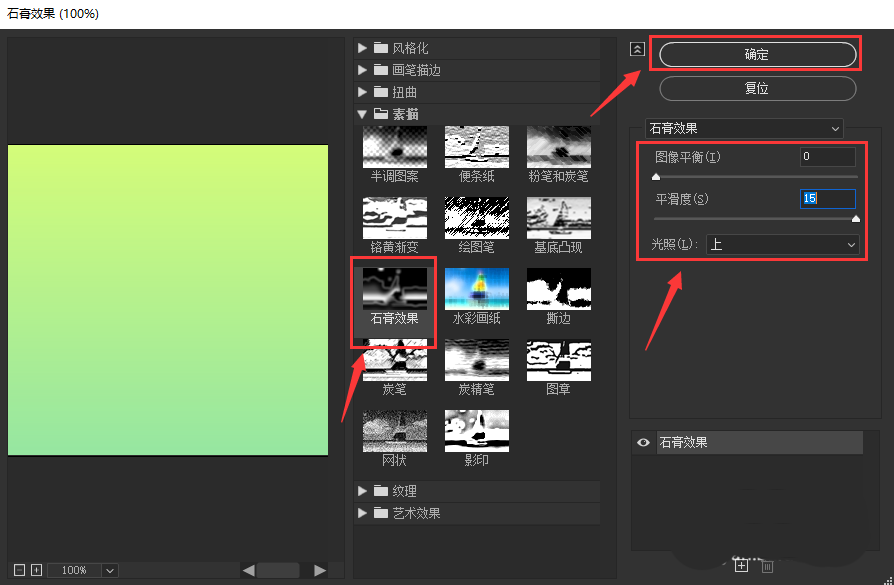
Task: Collapse the filter gallery thumbnails panel
Action: coord(637,49)
